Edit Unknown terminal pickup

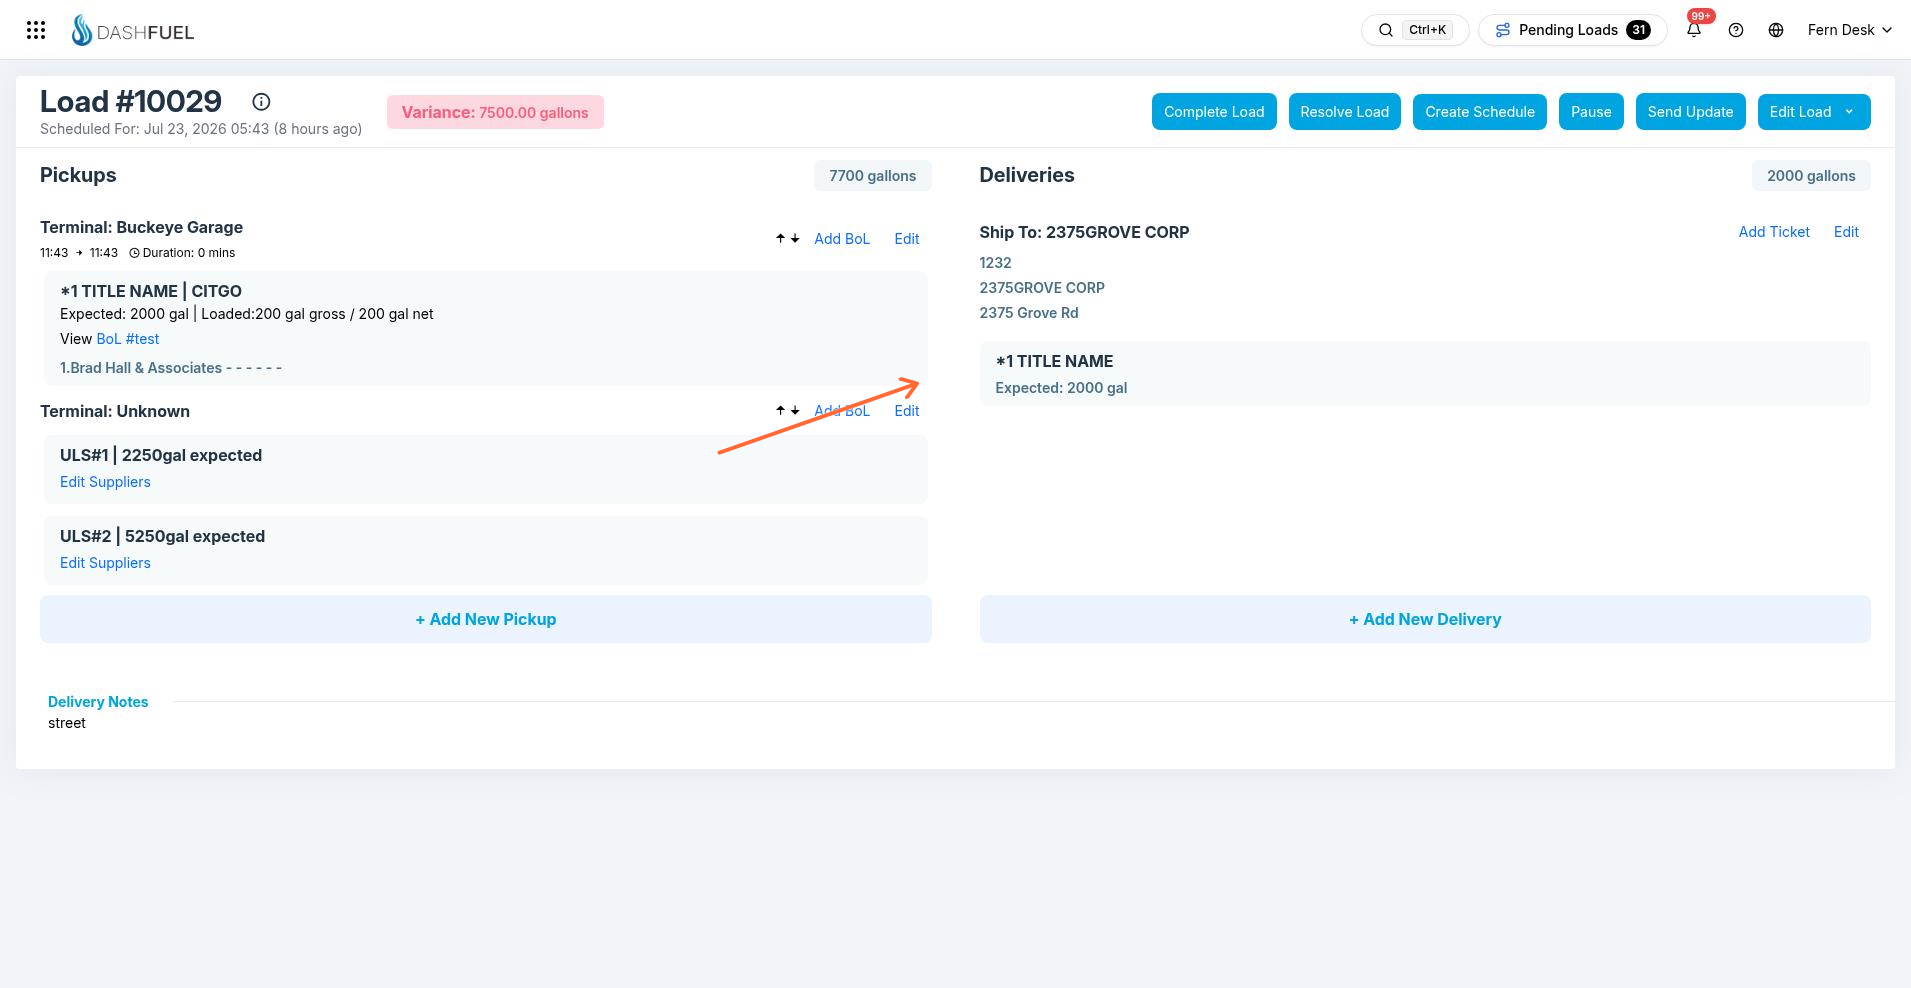[907, 411]
